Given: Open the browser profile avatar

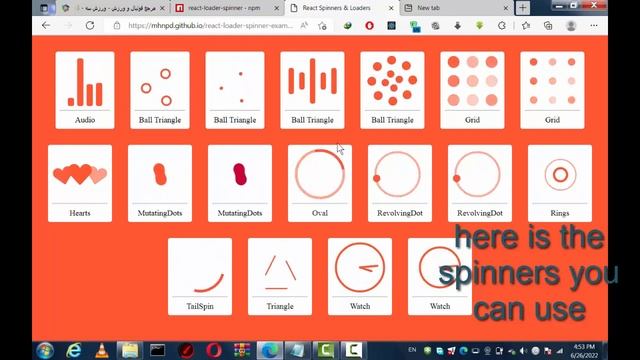Looking at the screenshot, I should click(x=571, y=25).
